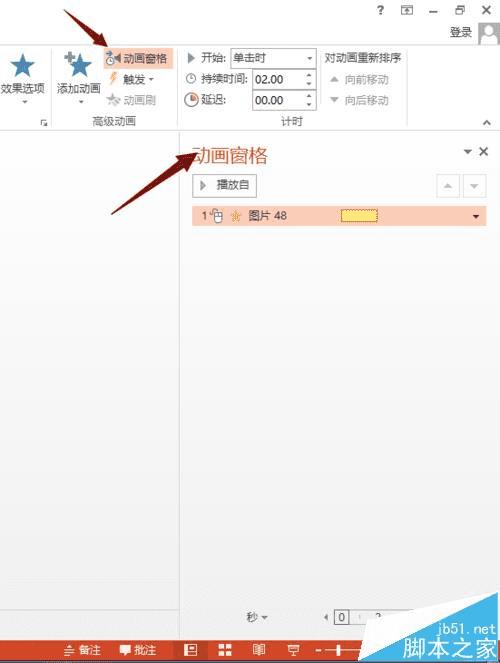Click Play From (播放自) button
The image size is (500, 663).
pos(224,186)
